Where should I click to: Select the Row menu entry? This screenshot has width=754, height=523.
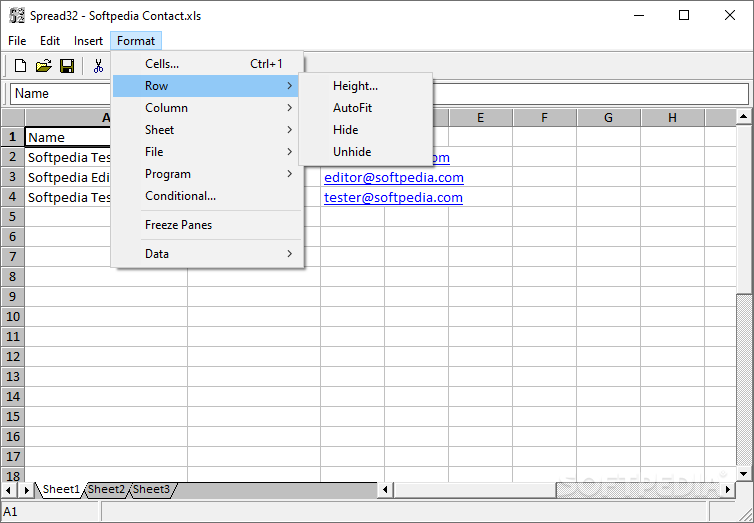click(x=206, y=86)
